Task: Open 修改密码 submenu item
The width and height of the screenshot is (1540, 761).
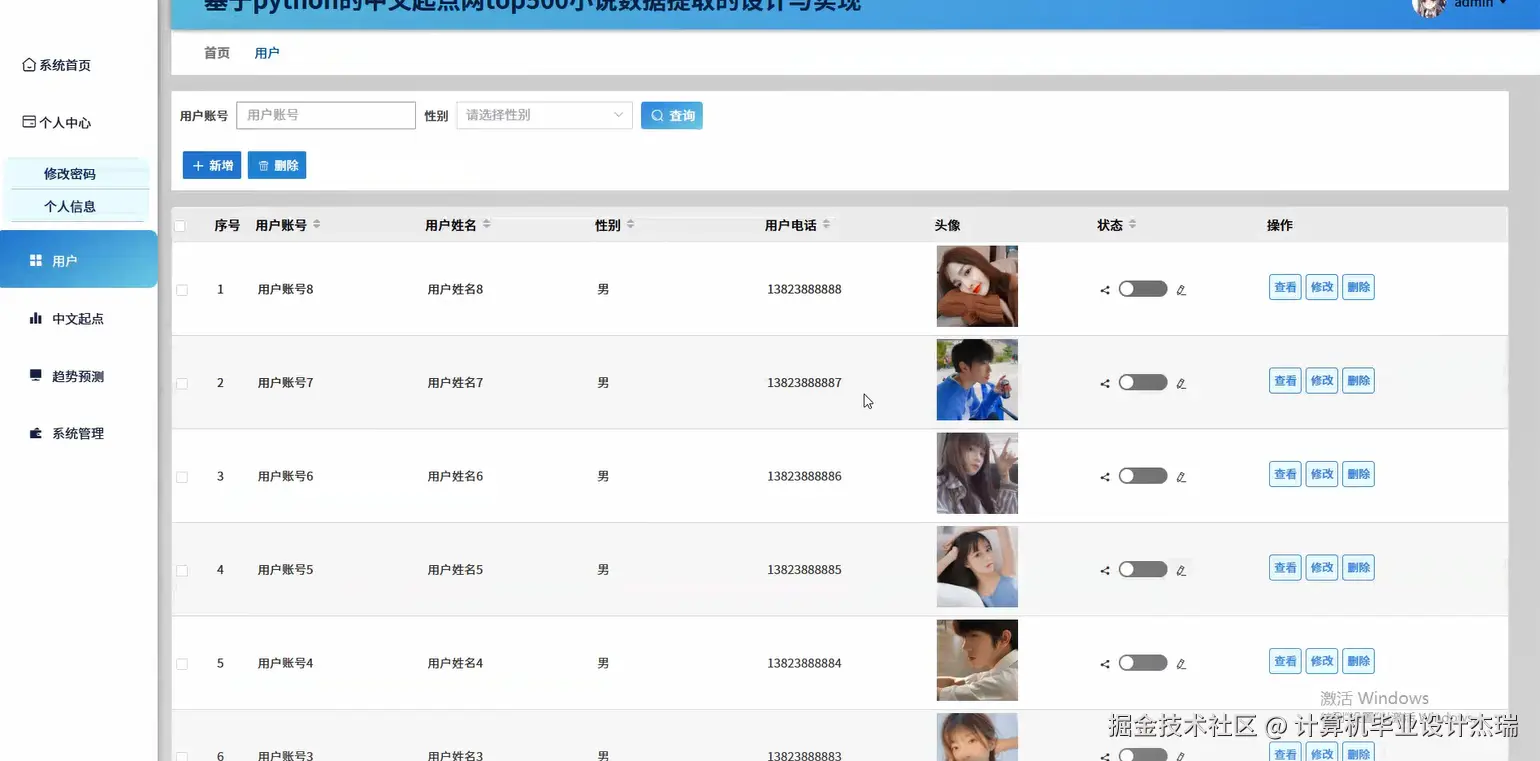Action: [70, 174]
